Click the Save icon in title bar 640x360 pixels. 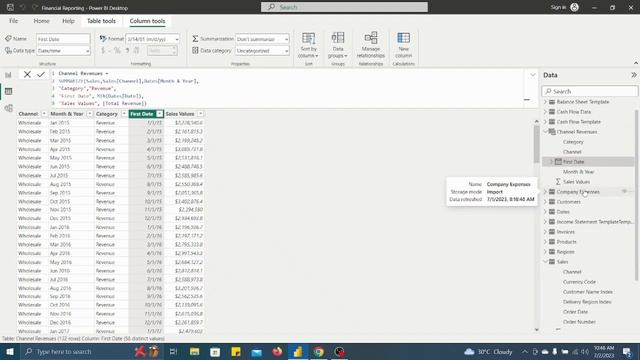10,7
